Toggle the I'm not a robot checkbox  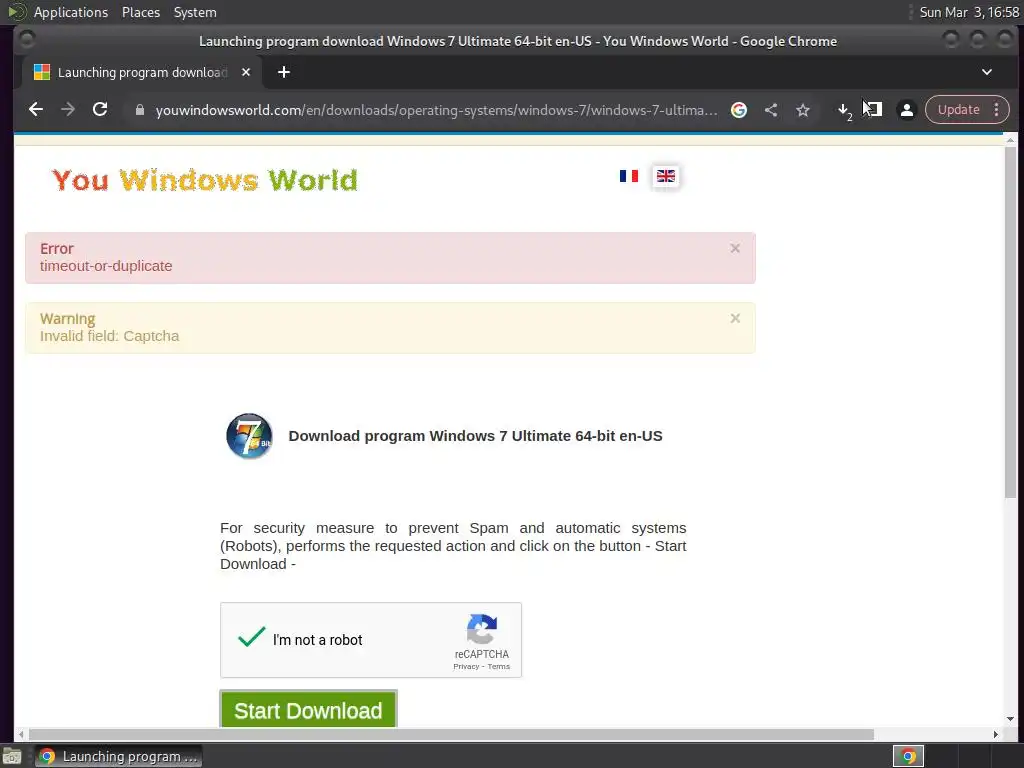pyautogui.click(x=251, y=637)
